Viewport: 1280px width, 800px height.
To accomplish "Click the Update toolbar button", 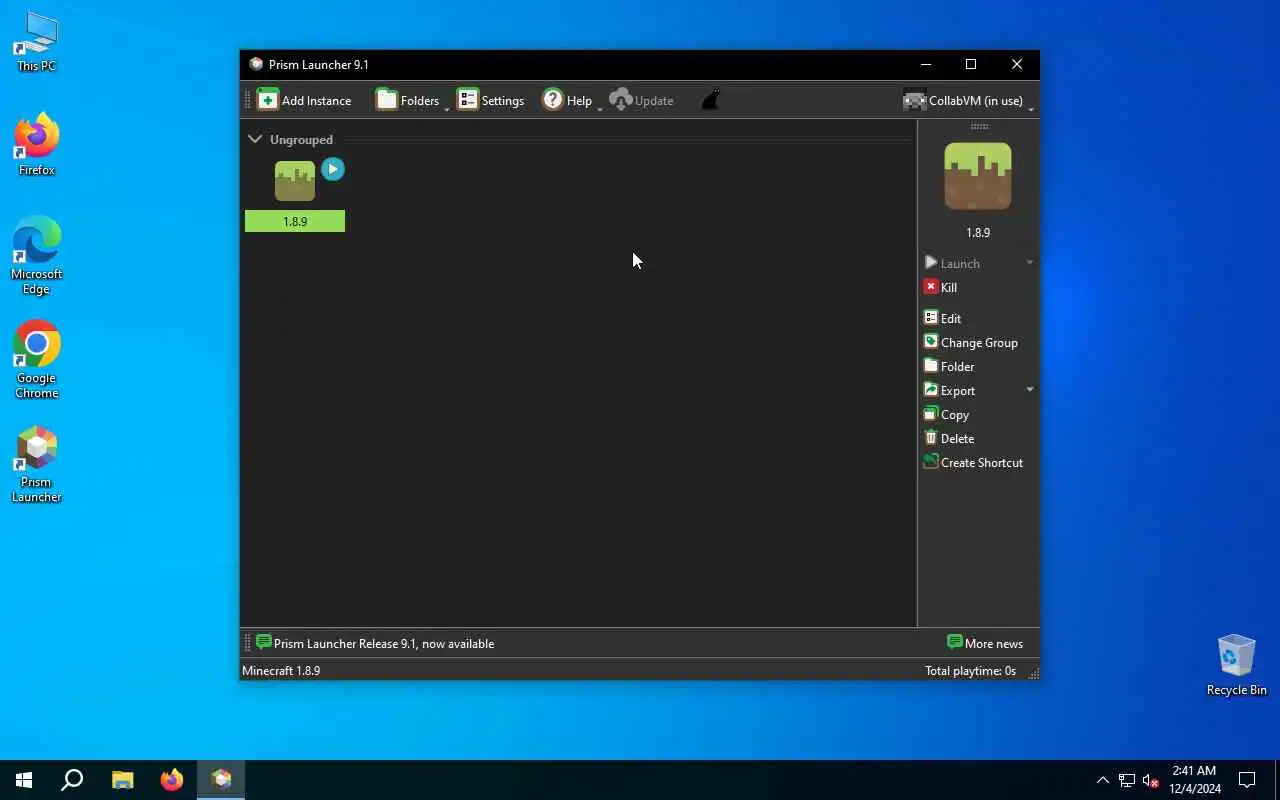I will [641, 100].
